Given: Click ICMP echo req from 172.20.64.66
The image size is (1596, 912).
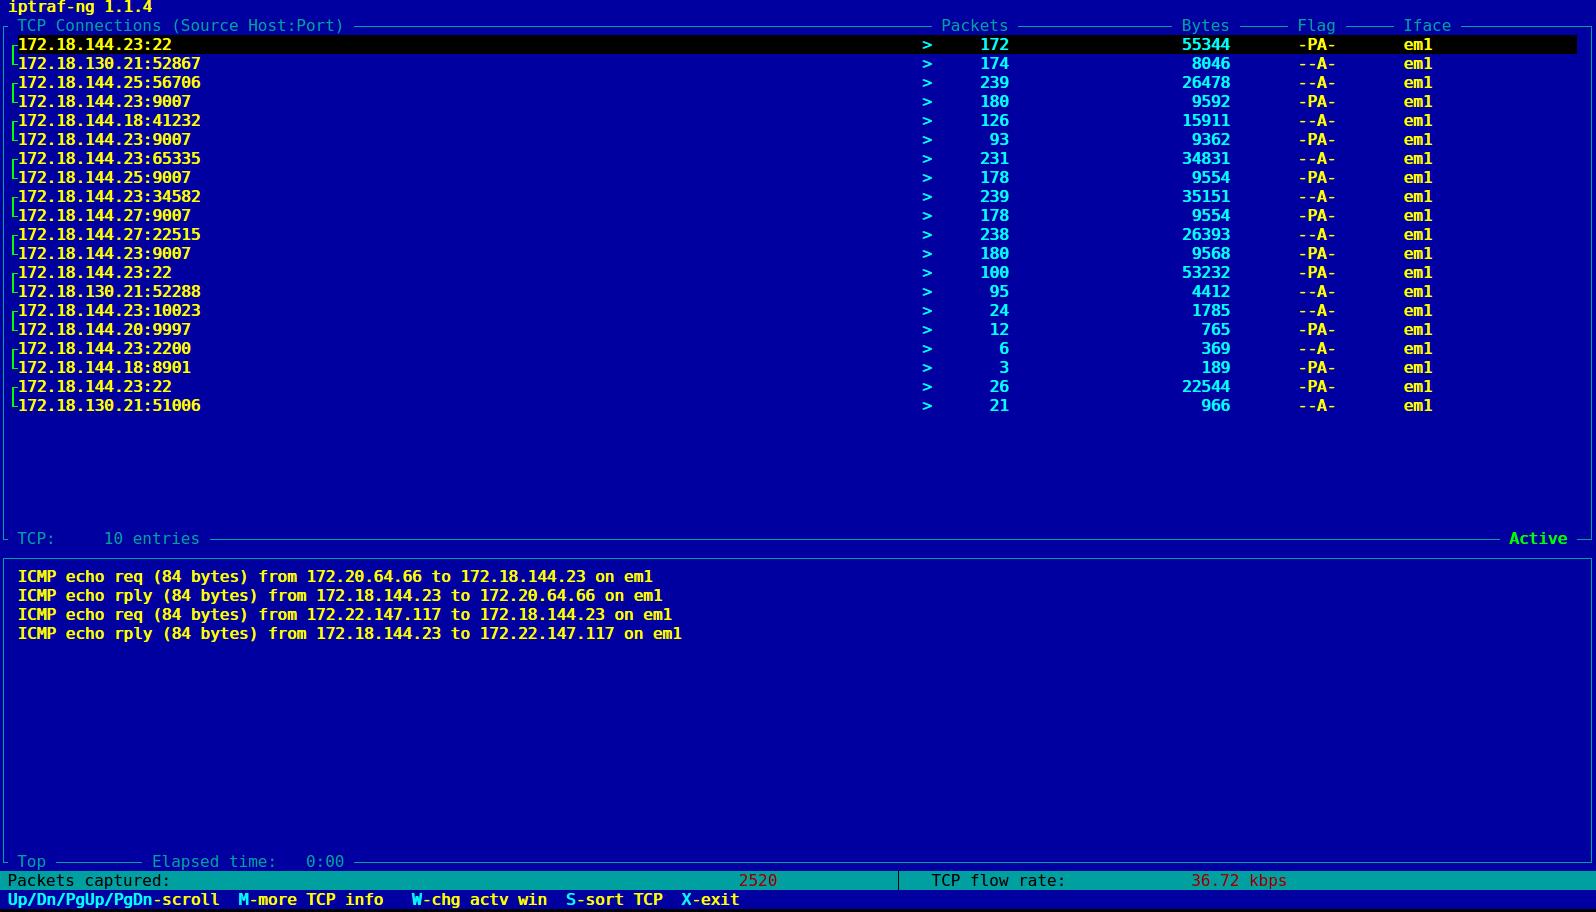Looking at the screenshot, I should [335, 577].
